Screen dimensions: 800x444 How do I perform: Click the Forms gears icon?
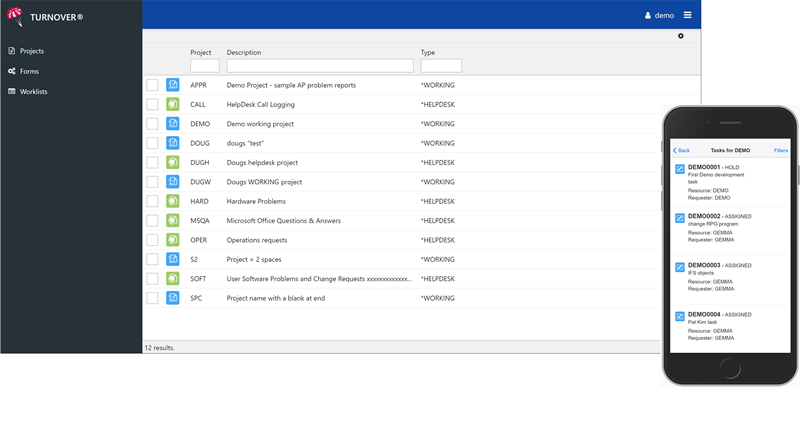pyautogui.click(x=12, y=71)
